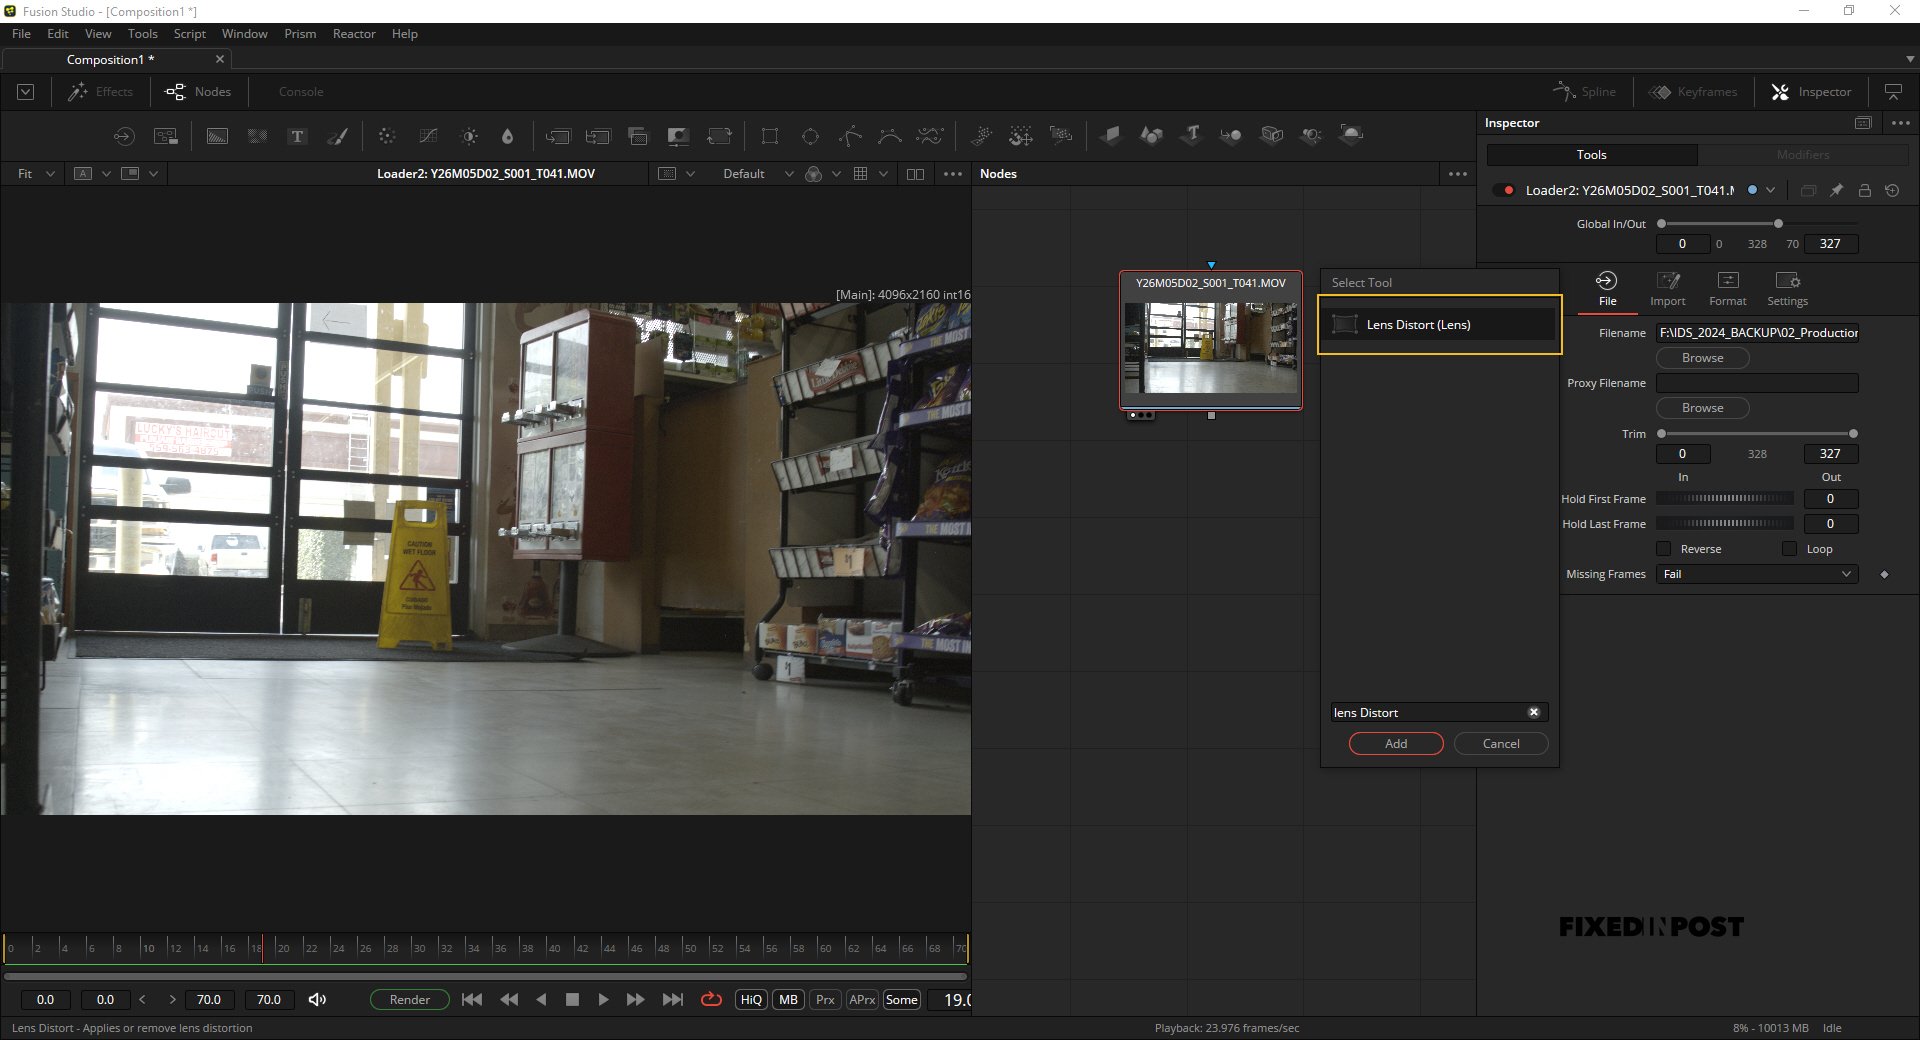This screenshot has width=1920, height=1040.
Task: Click Browse next to Filename
Action: [1702, 358]
